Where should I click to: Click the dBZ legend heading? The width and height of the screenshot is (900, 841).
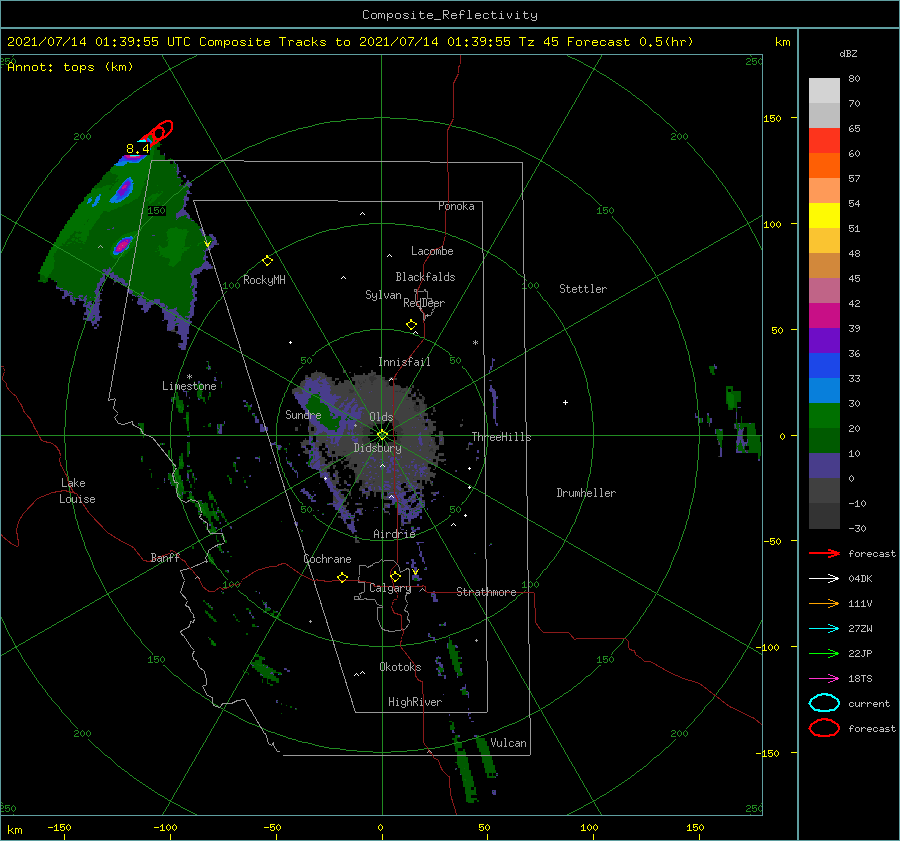pyautogui.click(x=848, y=53)
